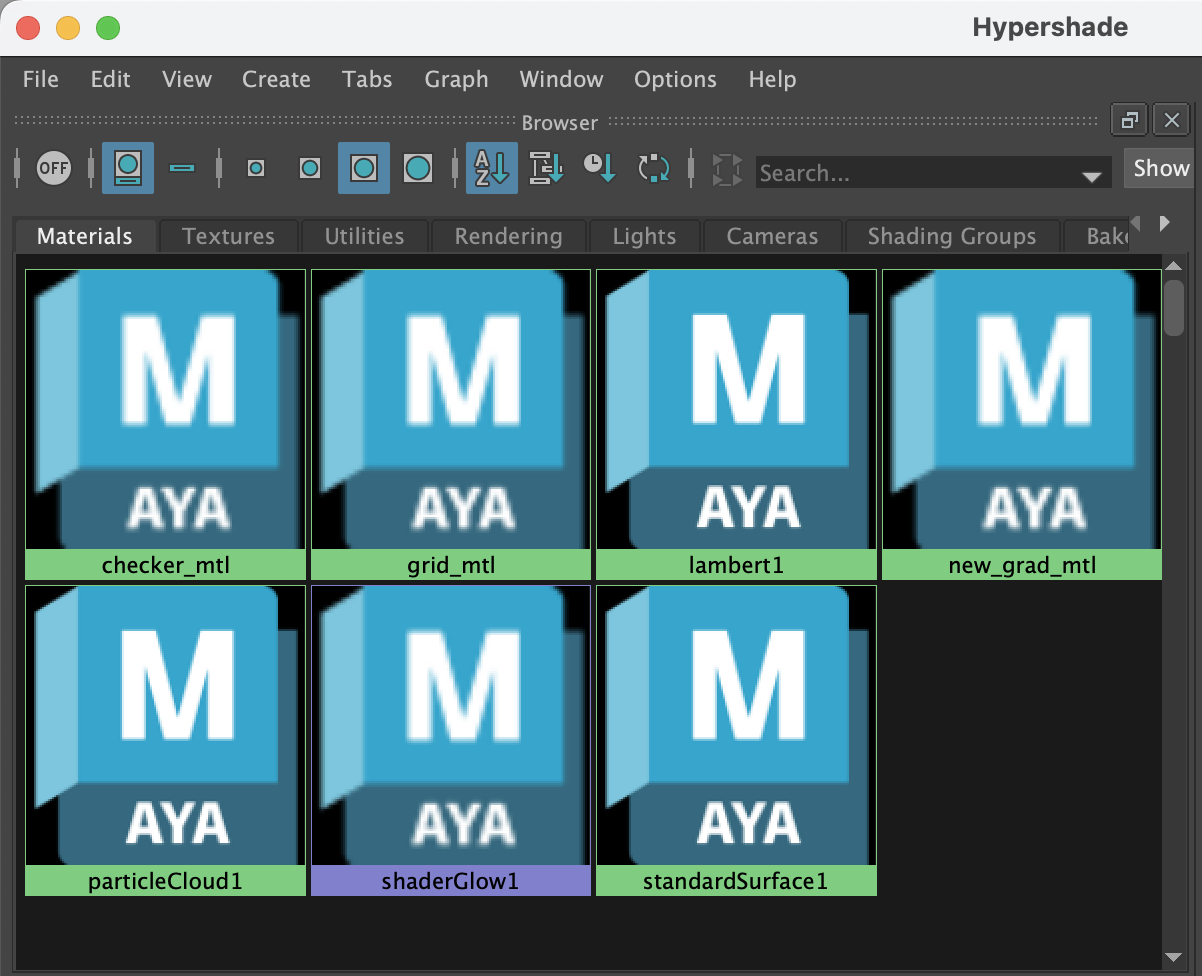1202x976 pixels.
Task: Open the Options menu
Action: (x=675, y=79)
